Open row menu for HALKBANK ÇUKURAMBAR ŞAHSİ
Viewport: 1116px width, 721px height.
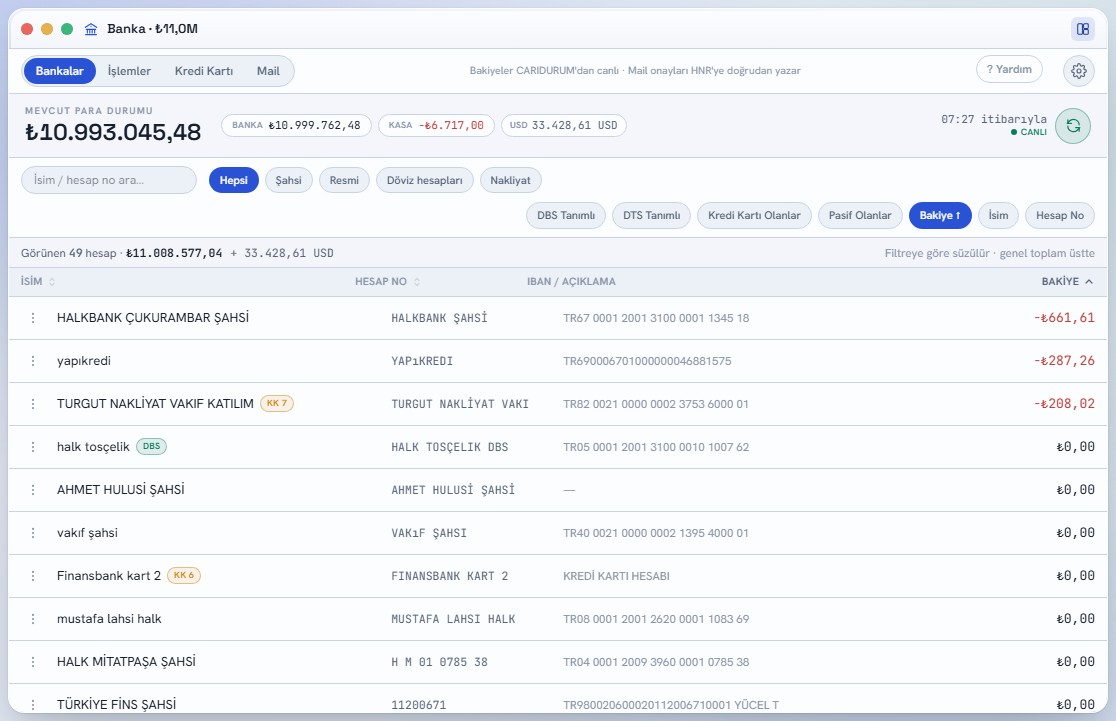33,318
